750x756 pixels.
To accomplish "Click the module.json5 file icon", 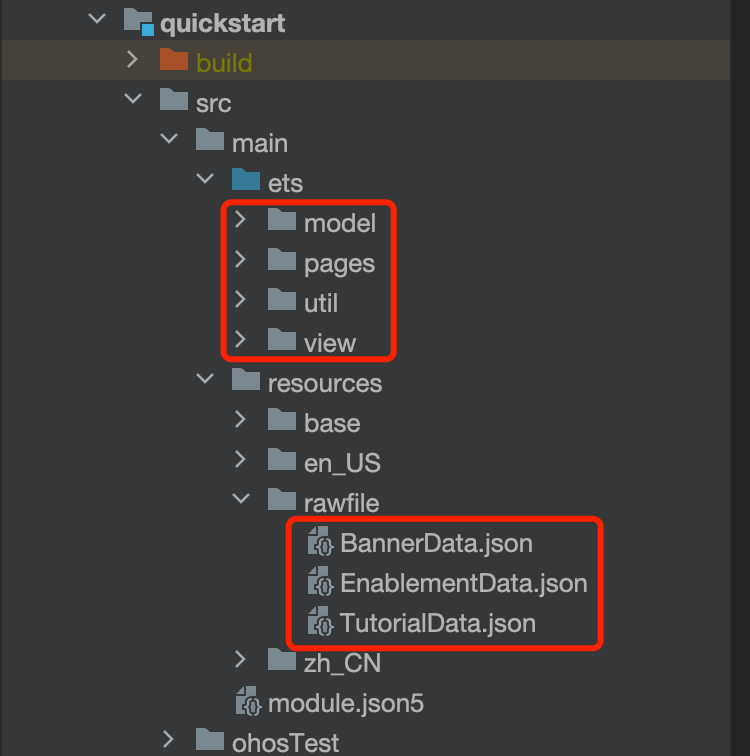I will click(249, 701).
